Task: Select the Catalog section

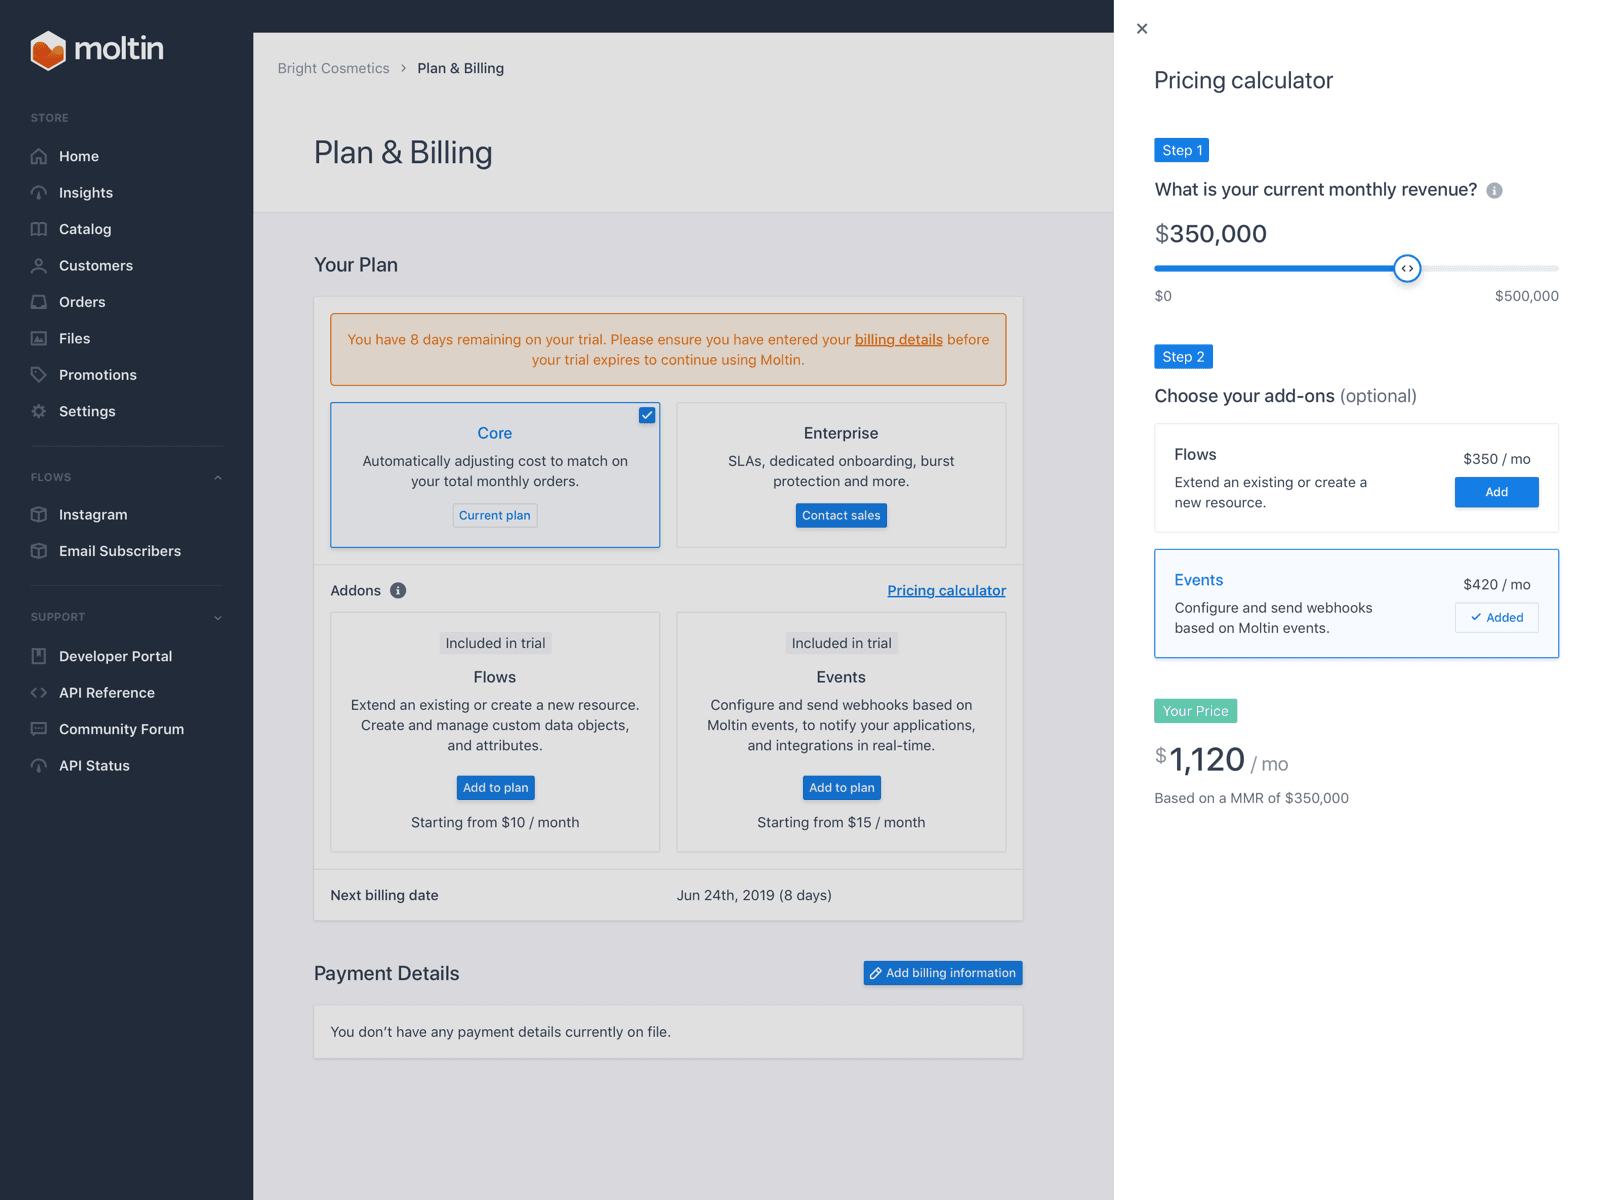Action: coord(84,228)
